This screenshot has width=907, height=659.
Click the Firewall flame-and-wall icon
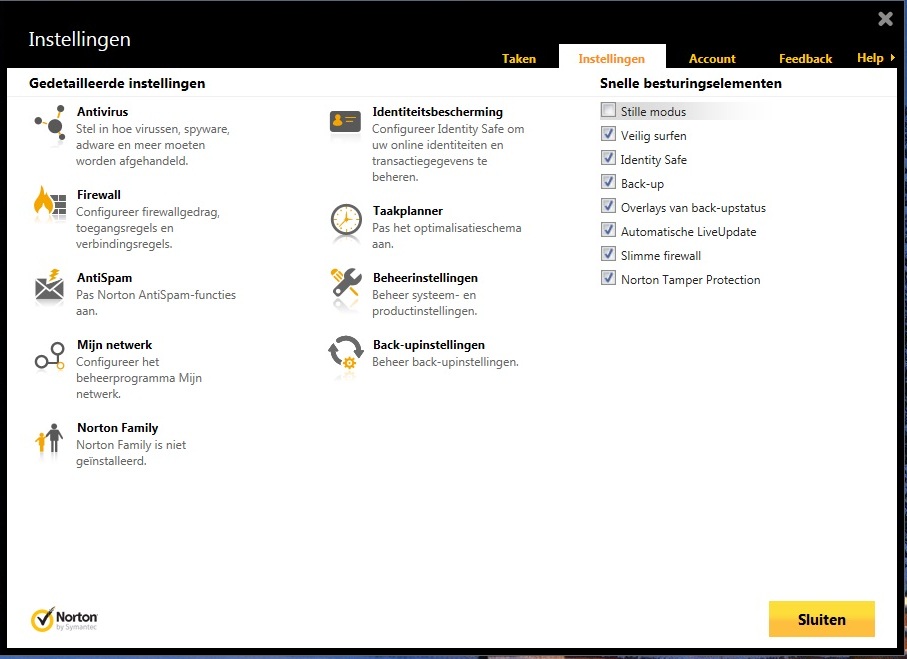pyautogui.click(x=50, y=204)
